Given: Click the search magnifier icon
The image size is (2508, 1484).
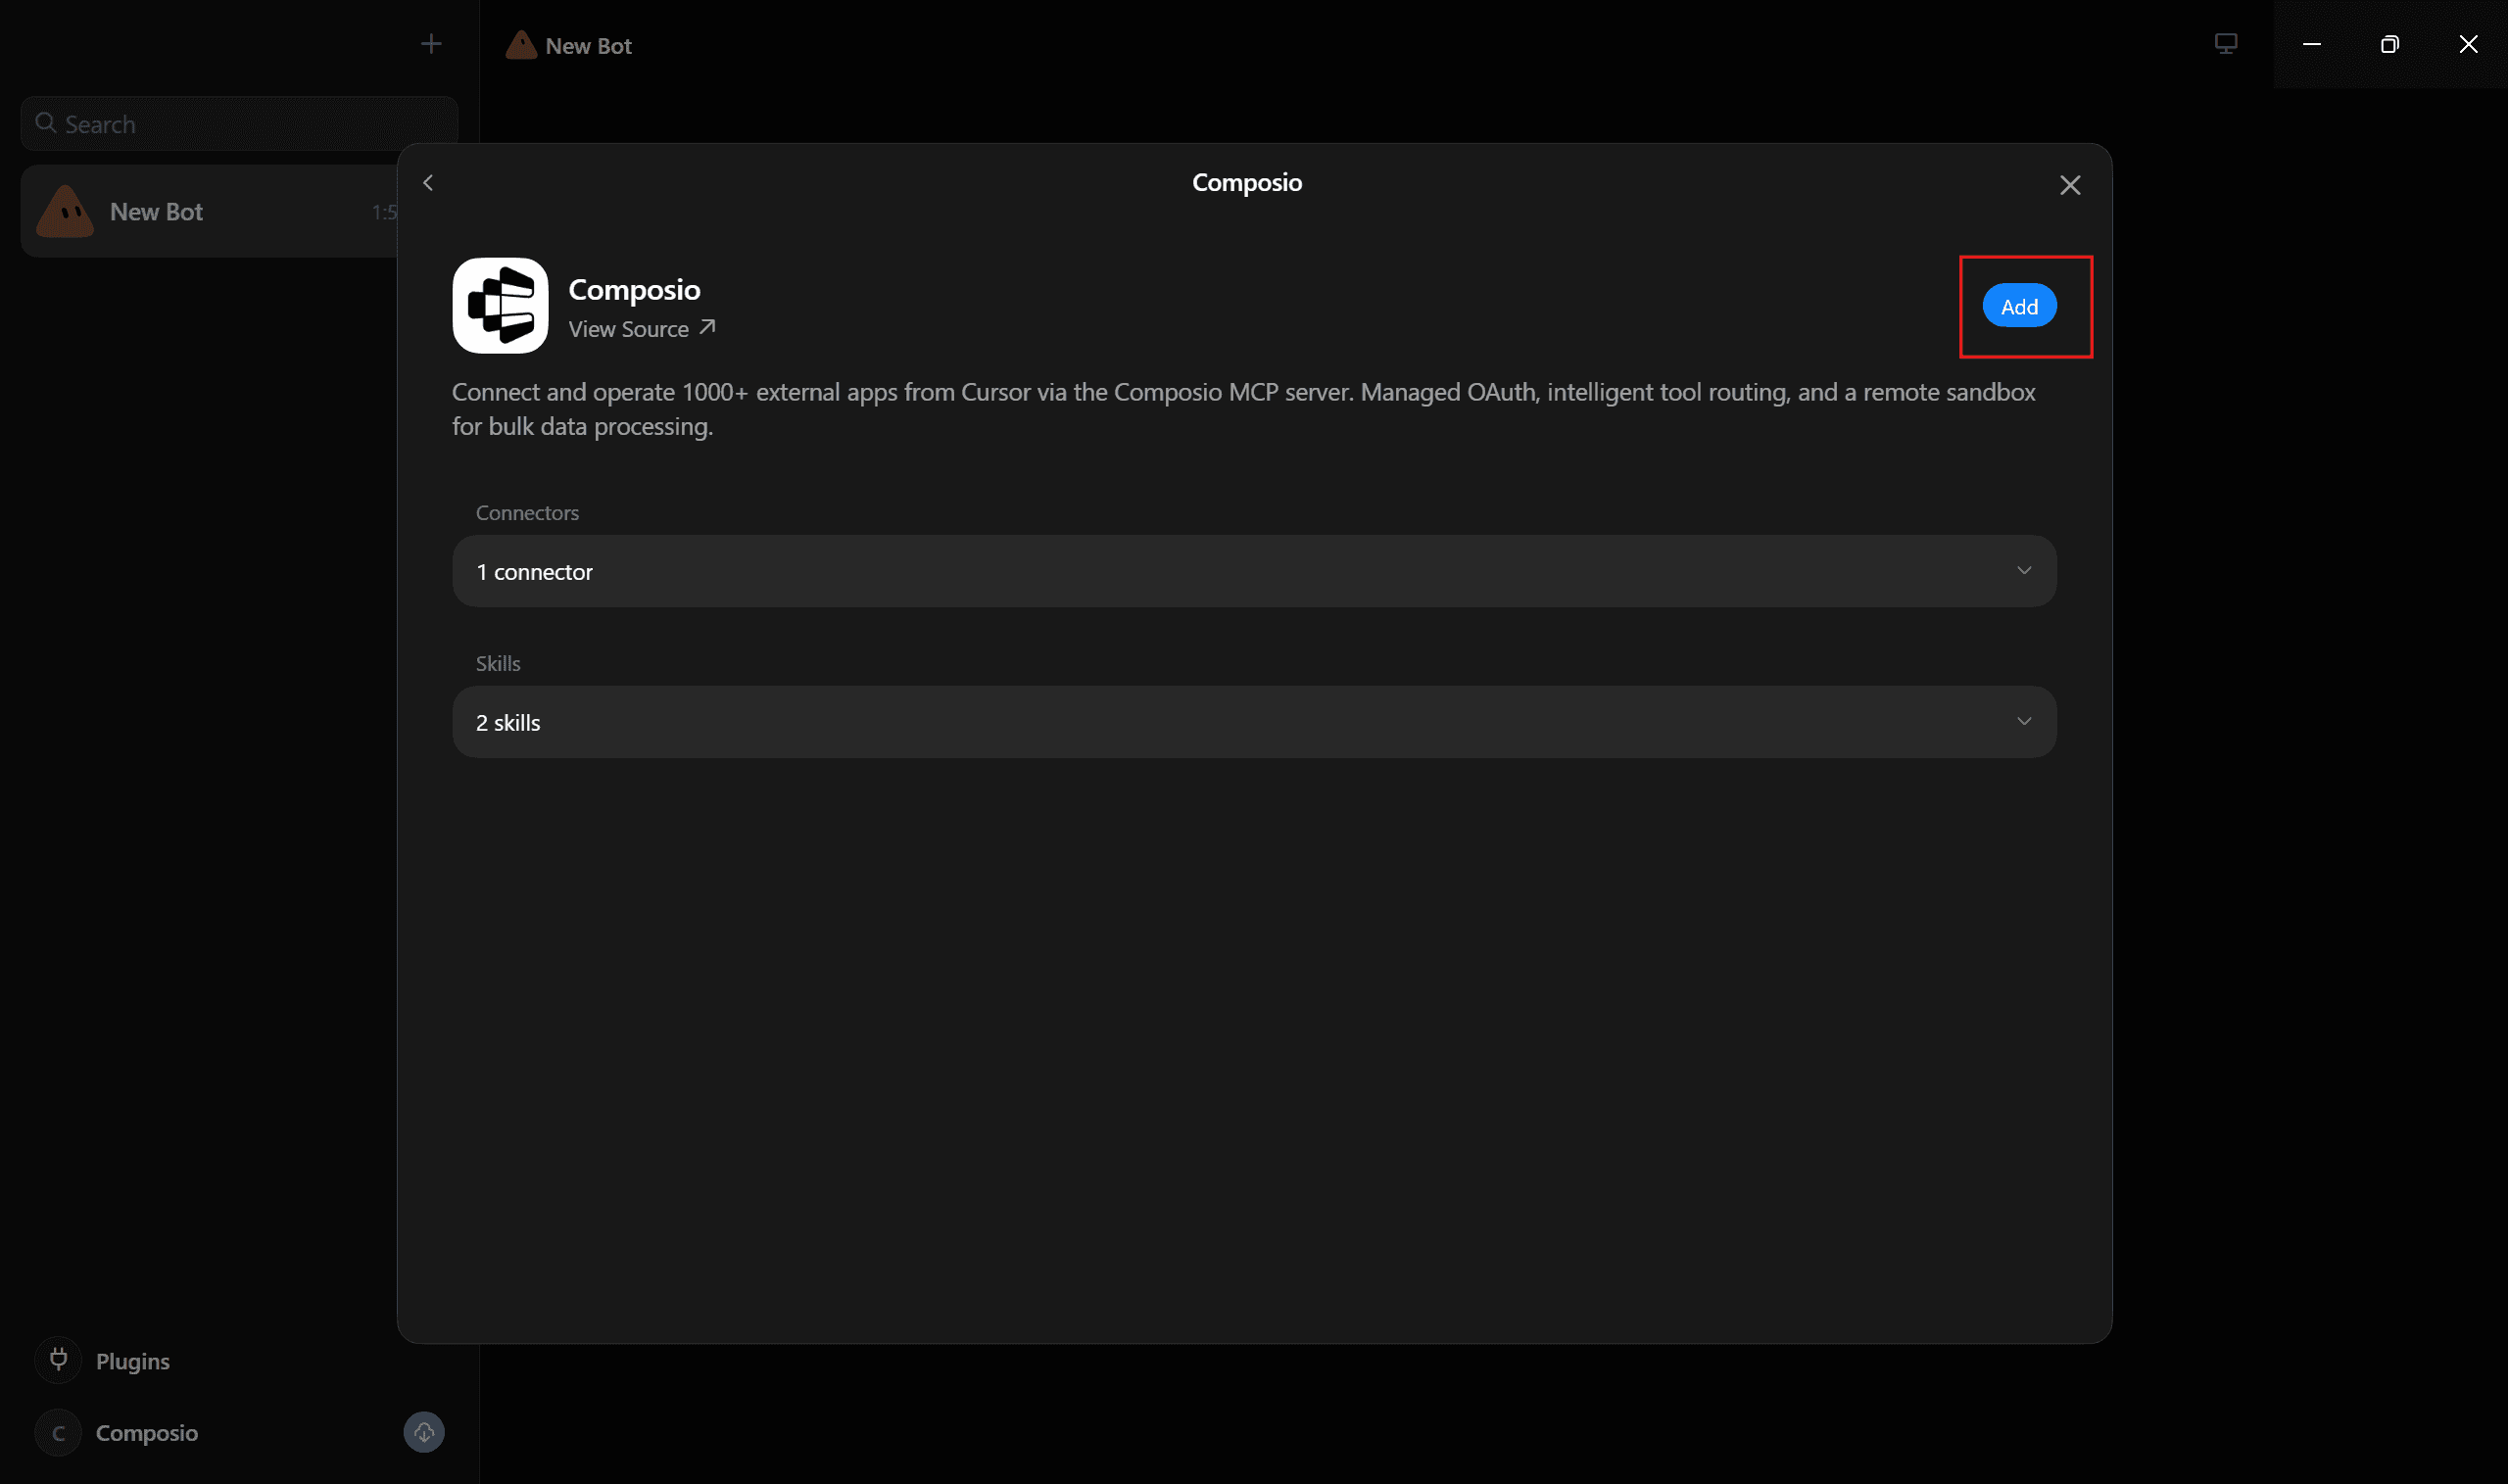Looking at the screenshot, I should [x=45, y=123].
